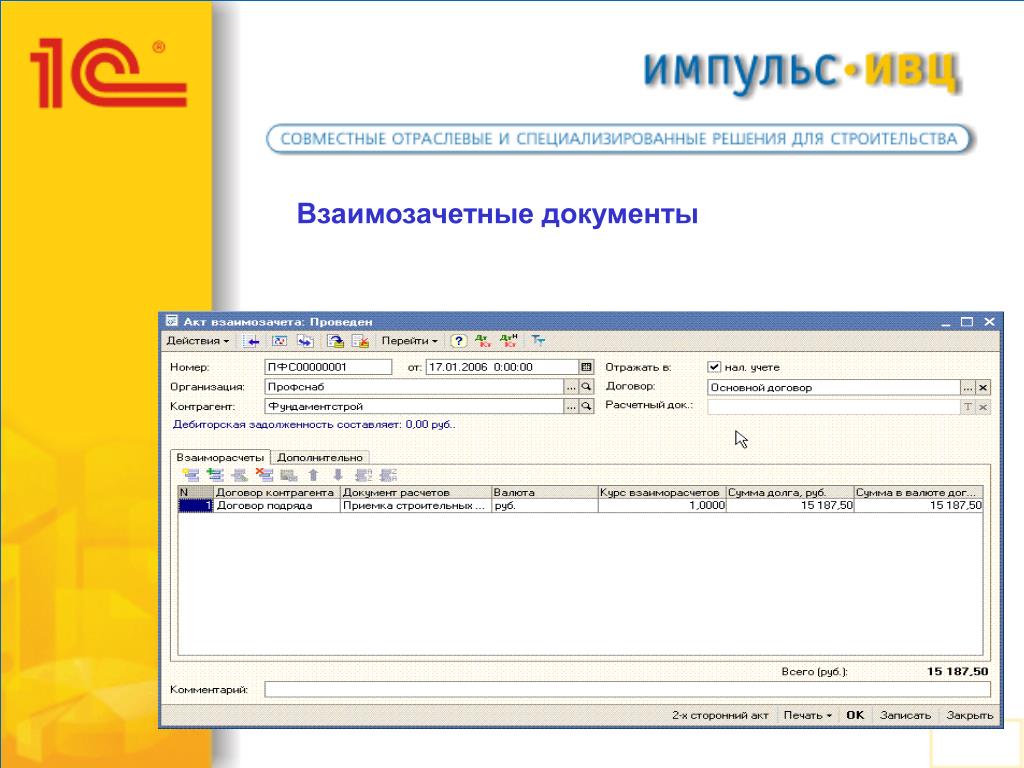
Task: Click the Комментарий input field
Action: pos(627,689)
